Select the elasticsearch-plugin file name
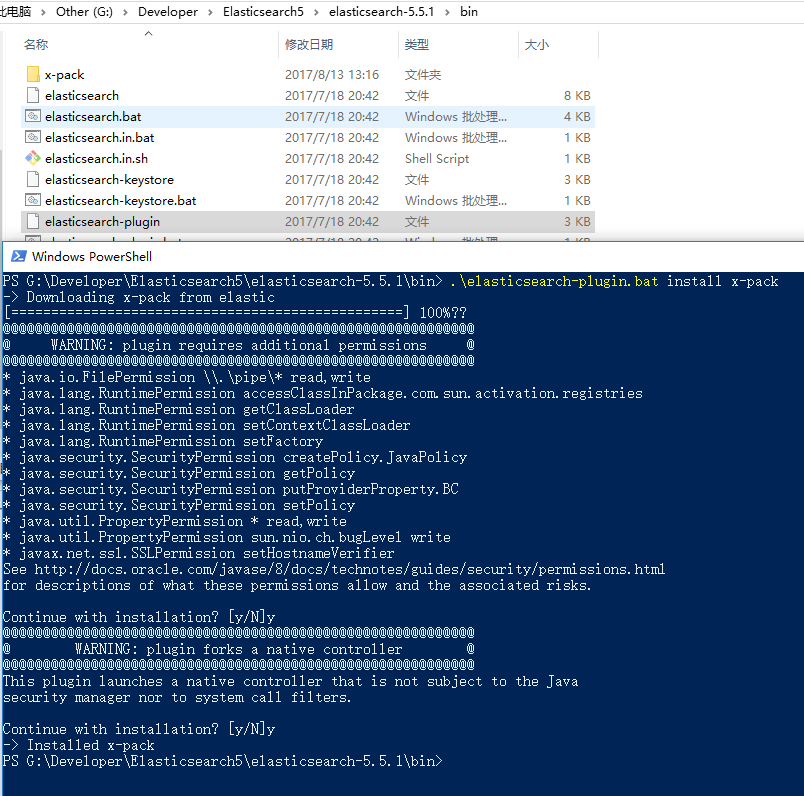The image size is (804, 796). [103, 222]
